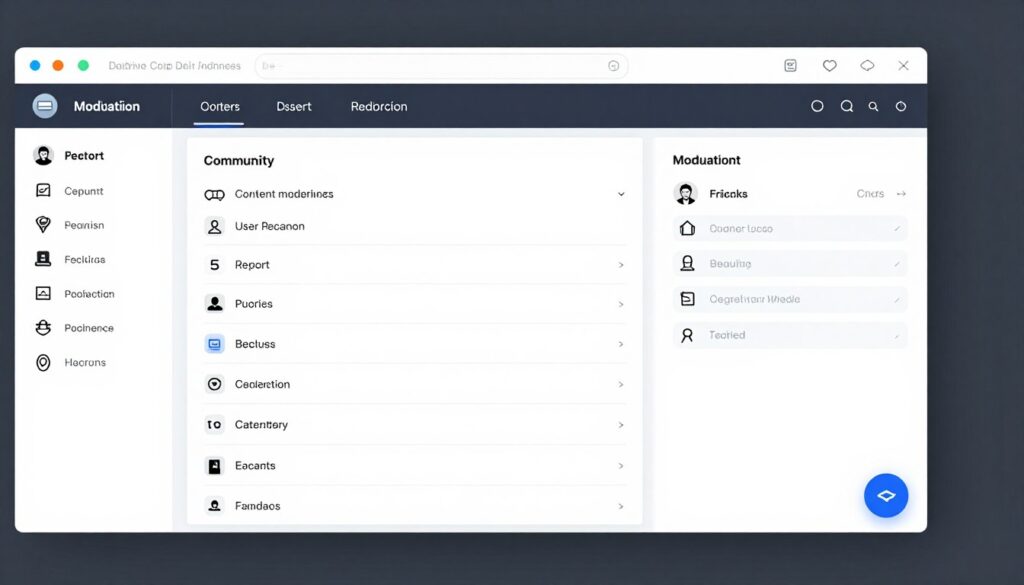Screen dimensions: 1024x585
Task: Open the Beouilug item
Action: [790, 264]
